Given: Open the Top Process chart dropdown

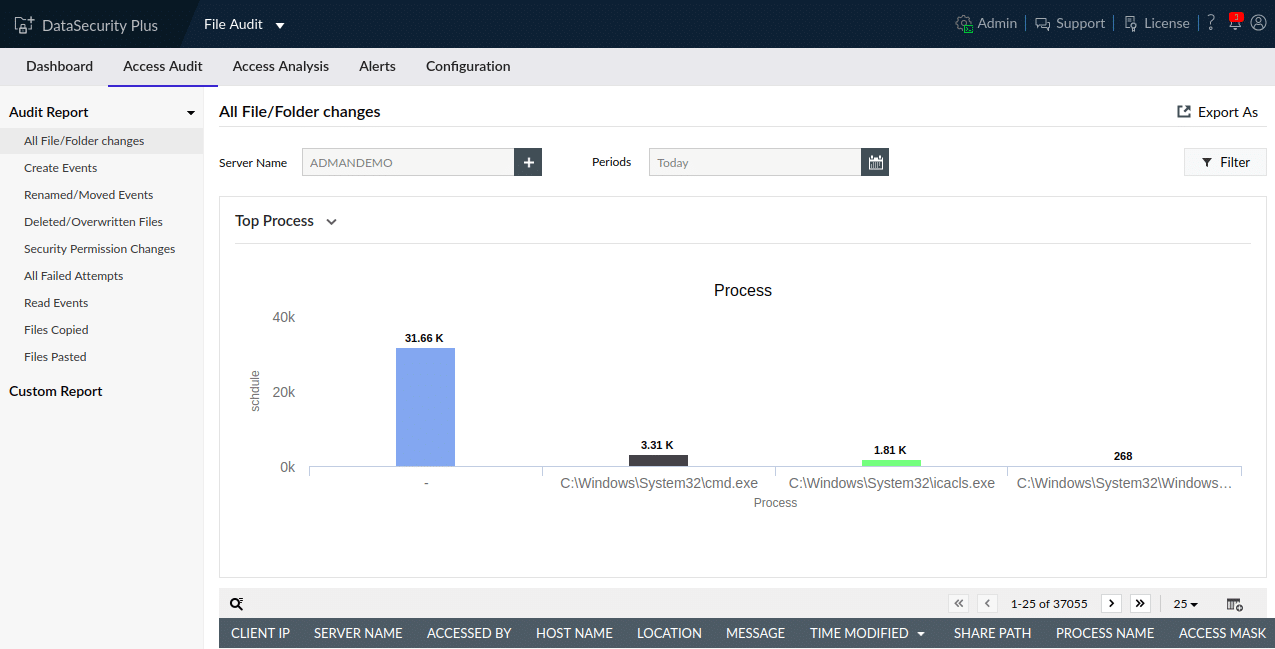Looking at the screenshot, I should pos(331,222).
